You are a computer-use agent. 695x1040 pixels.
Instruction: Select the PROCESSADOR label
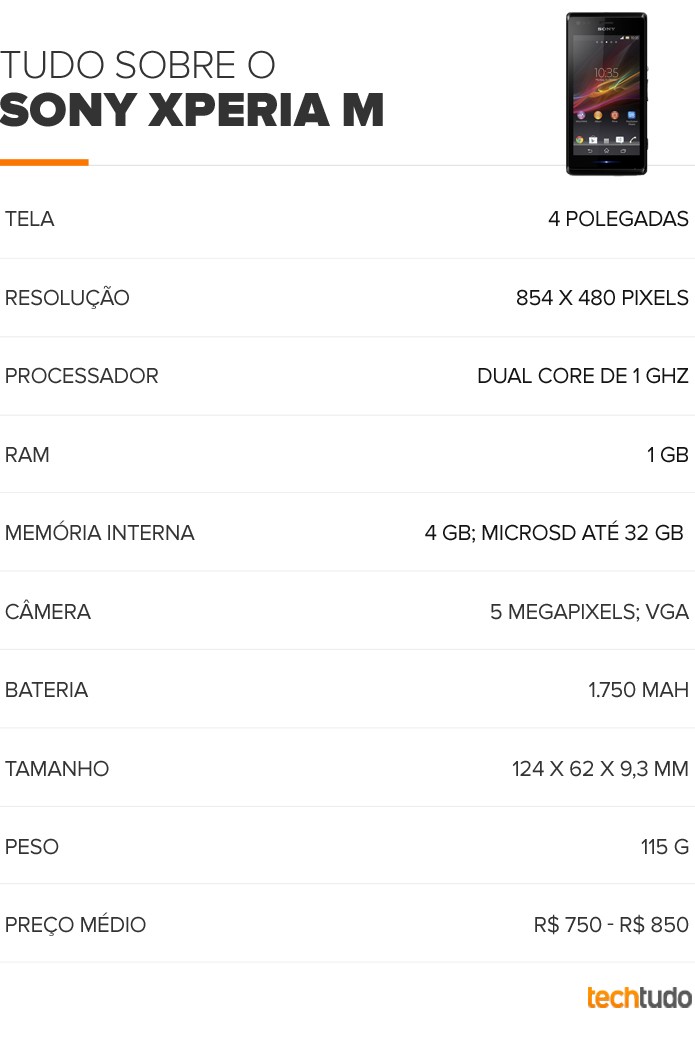82,376
